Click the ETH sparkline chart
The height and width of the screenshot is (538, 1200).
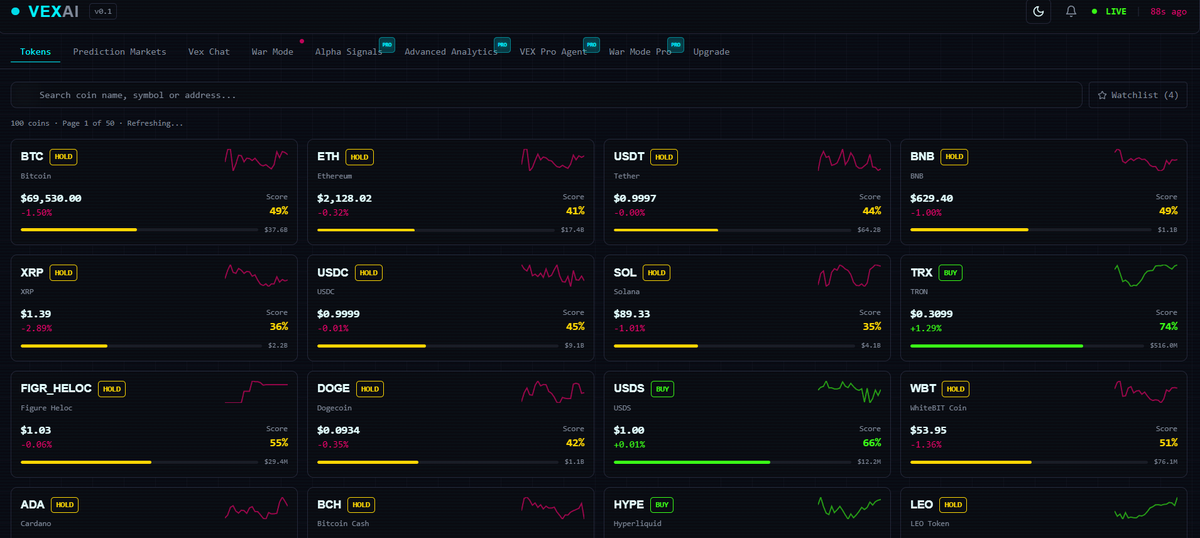(x=552, y=159)
